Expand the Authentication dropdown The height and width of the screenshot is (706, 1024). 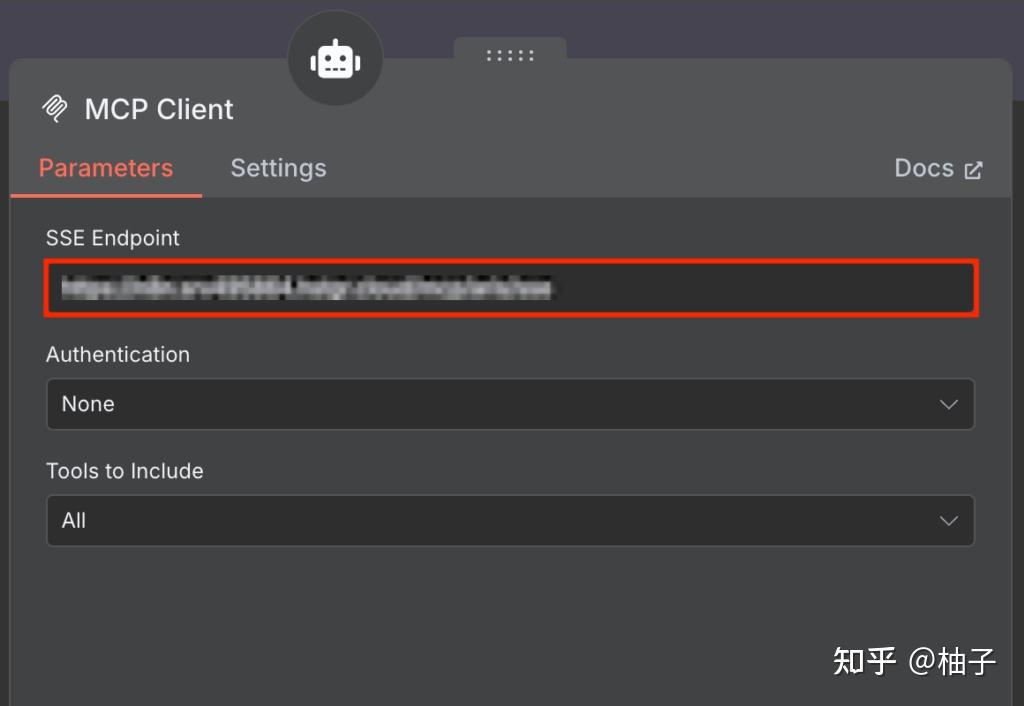pos(510,404)
